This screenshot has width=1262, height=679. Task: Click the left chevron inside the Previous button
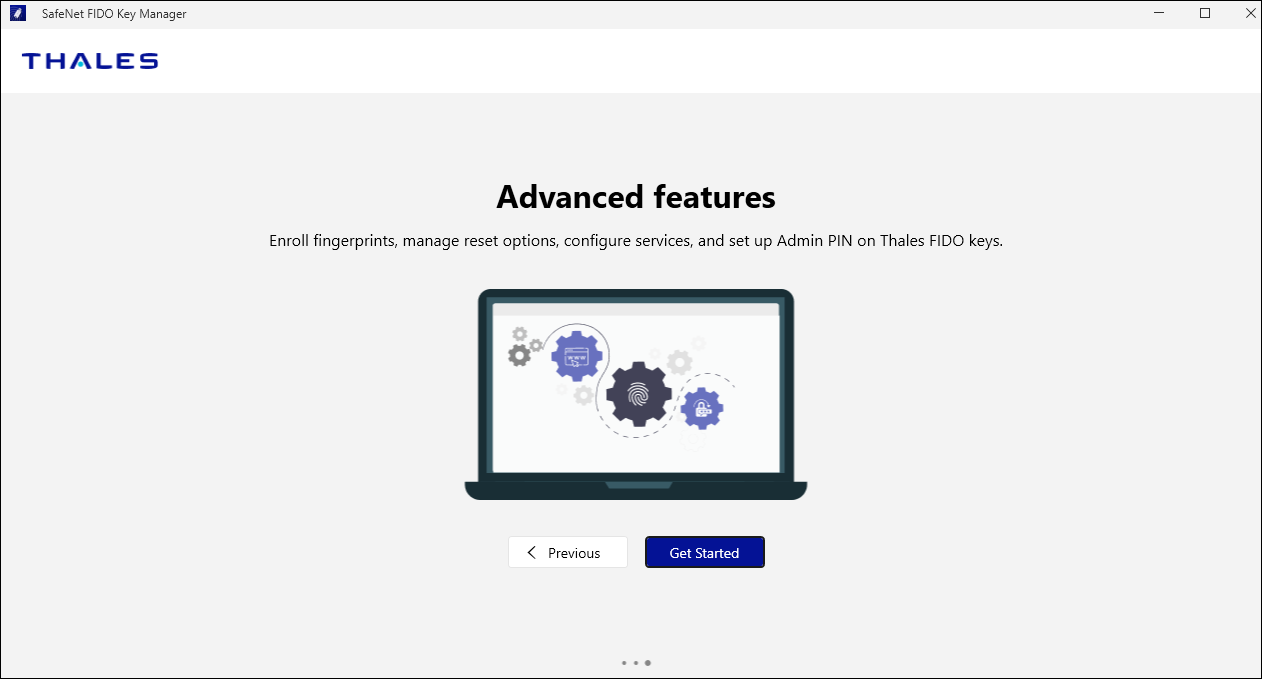[532, 552]
